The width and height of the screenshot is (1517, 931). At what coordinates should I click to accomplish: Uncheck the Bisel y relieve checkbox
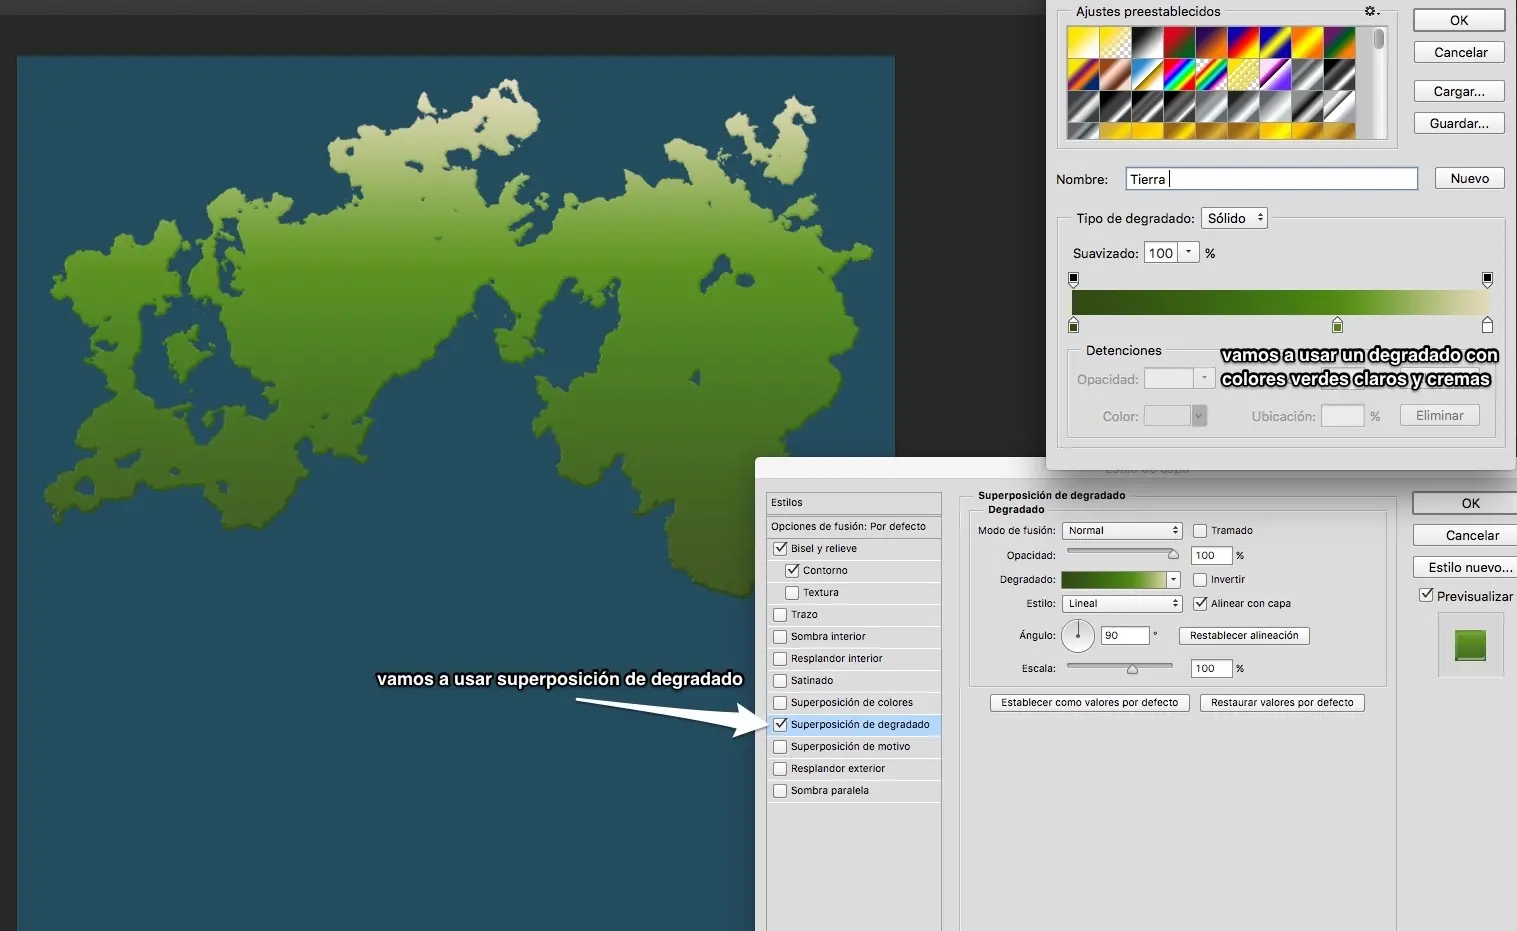(780, 548)
